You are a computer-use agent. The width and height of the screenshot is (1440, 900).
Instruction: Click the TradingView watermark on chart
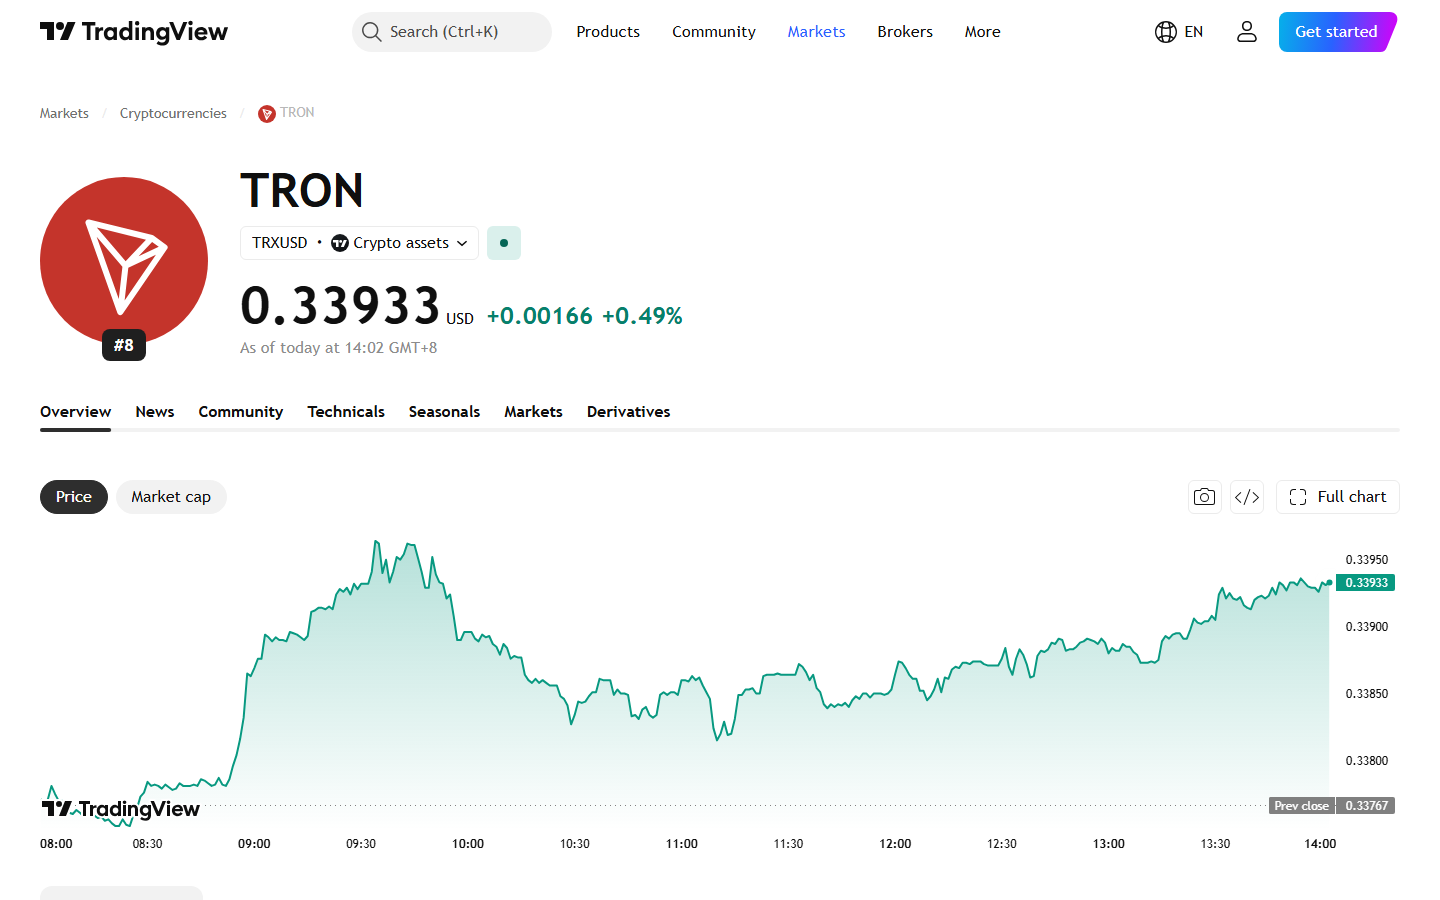click(x=121, y=809)
